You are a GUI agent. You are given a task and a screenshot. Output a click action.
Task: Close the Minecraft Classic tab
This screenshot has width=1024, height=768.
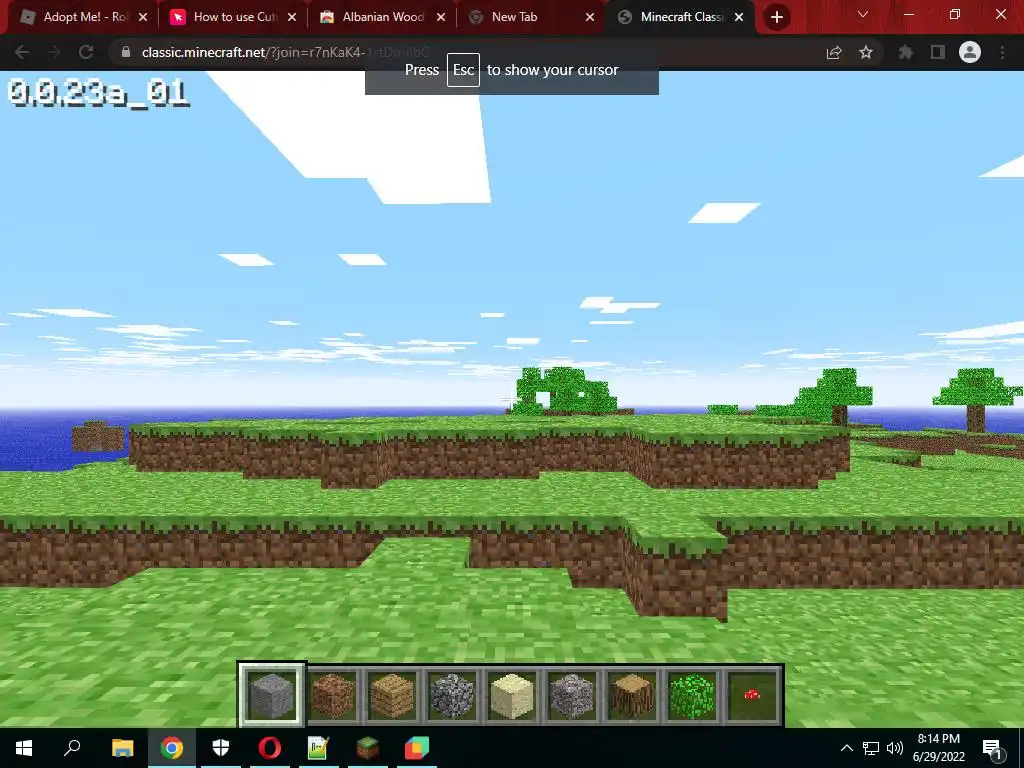tap(739, 17)
